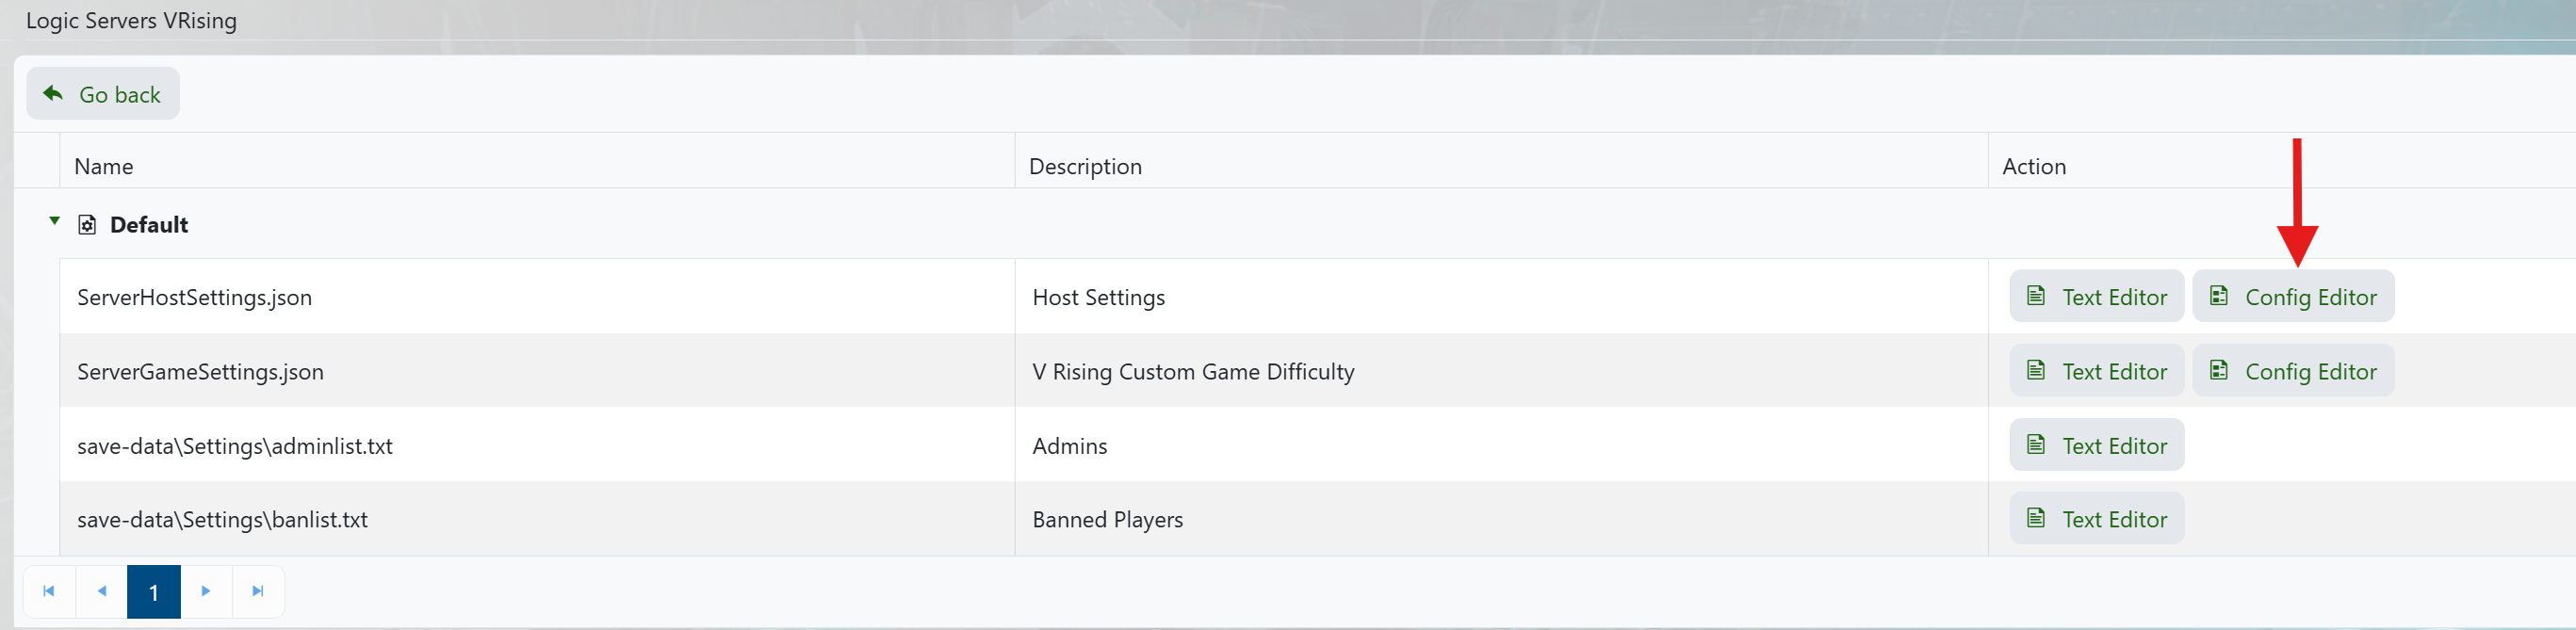Screen dimensions: 2576x630
Task: Click the Description column header
Action: click(1085, 166)
